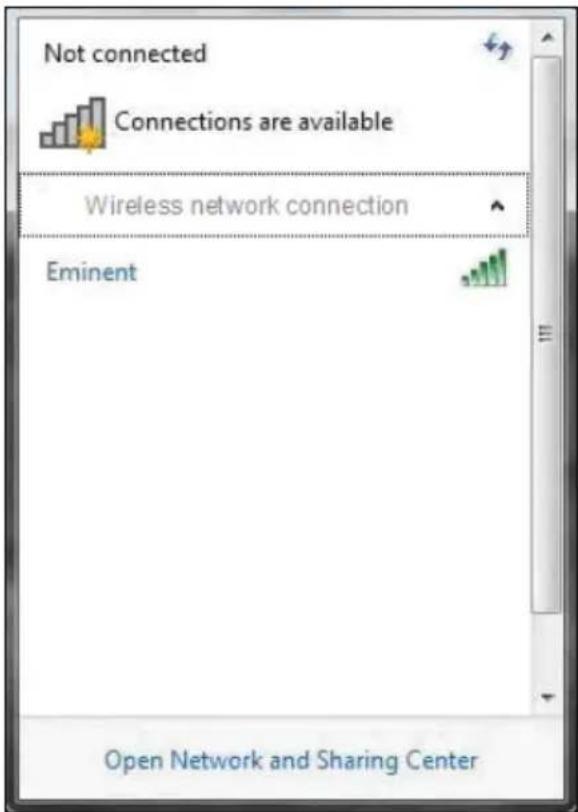Image resolution: width=578 pixels, height=812 pixels.
Task: Click blank row area right of Eminent name
Action: point(298,272)
